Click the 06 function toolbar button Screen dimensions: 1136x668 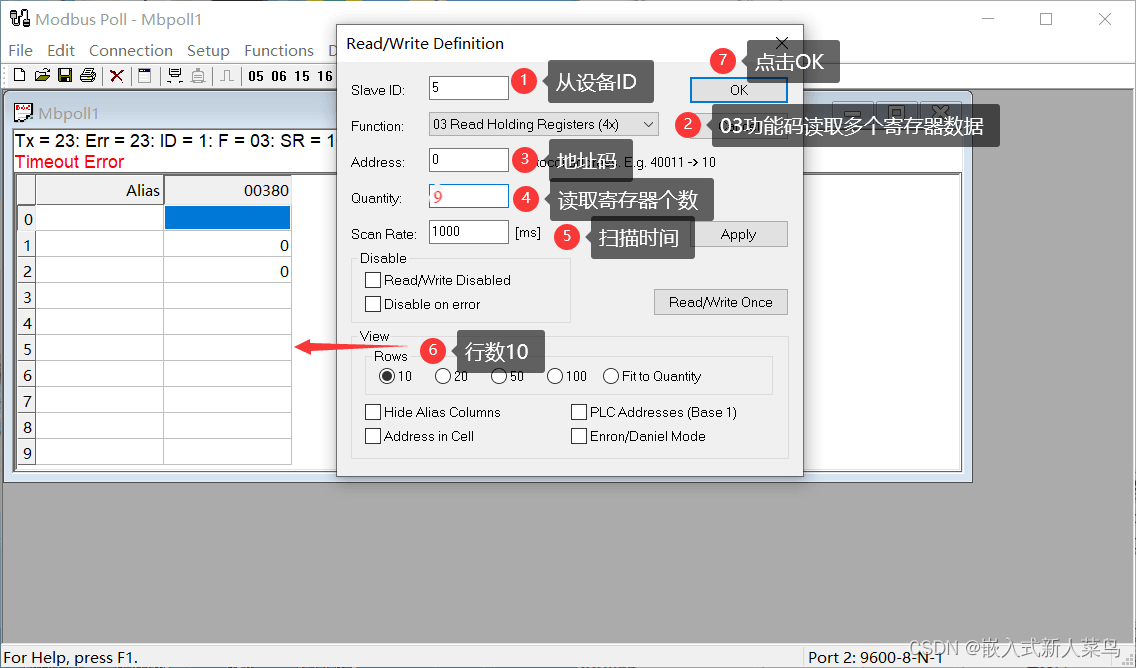click(279, 76)
